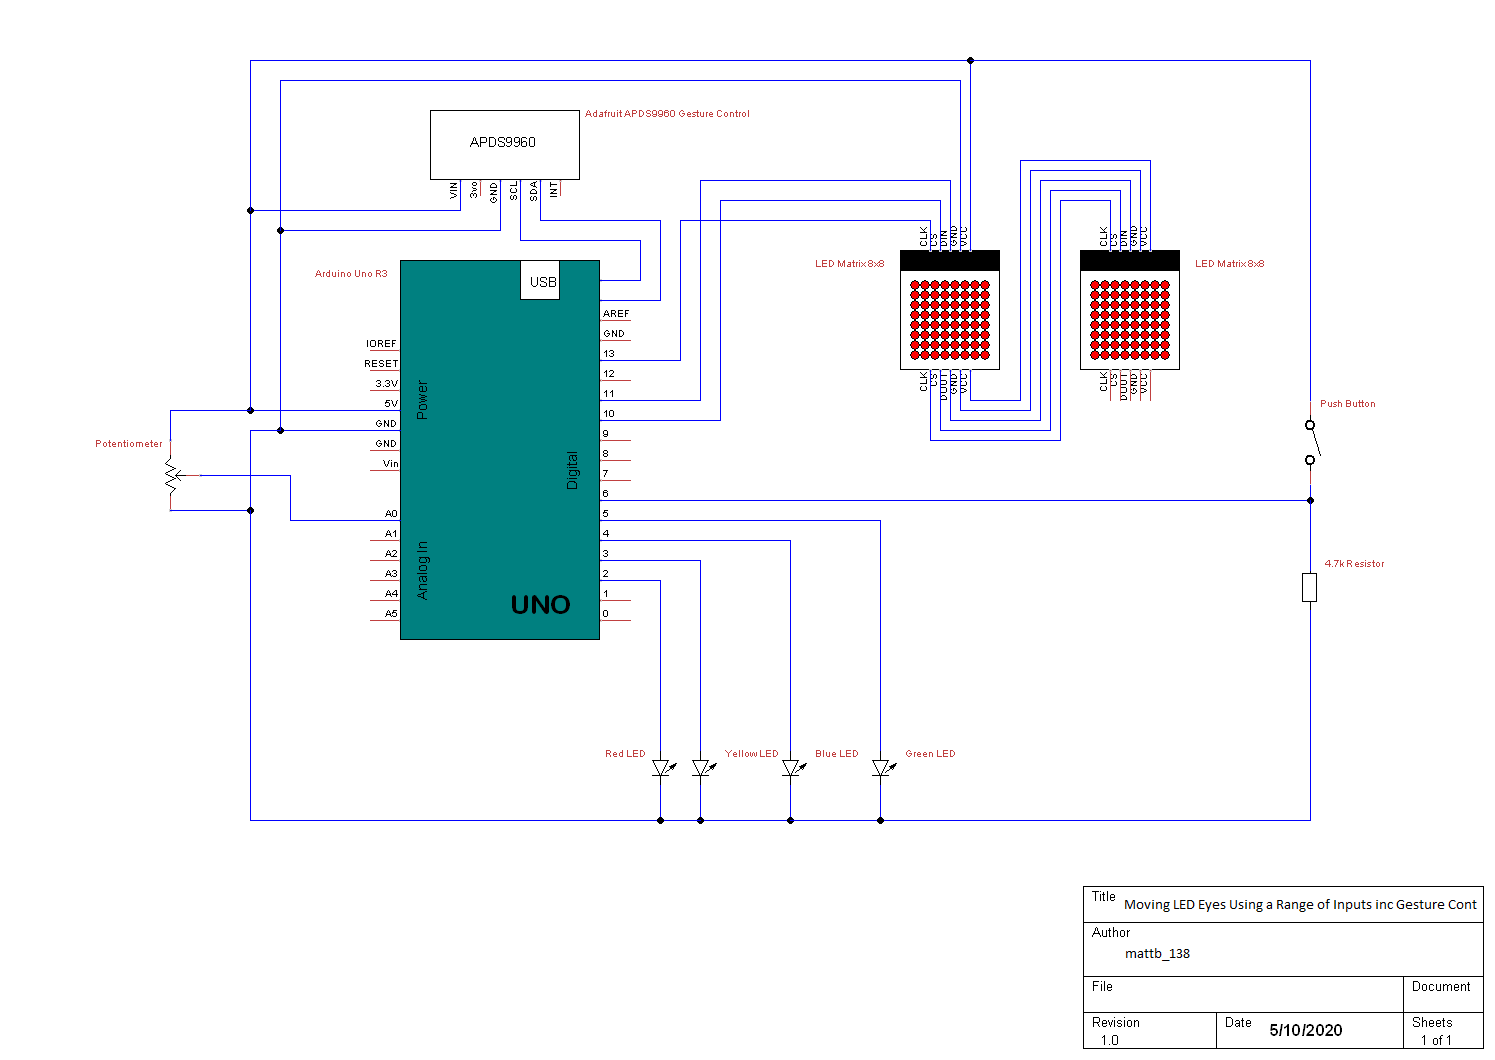Select the APDS9960 gesture sensor component

(504, 144)
